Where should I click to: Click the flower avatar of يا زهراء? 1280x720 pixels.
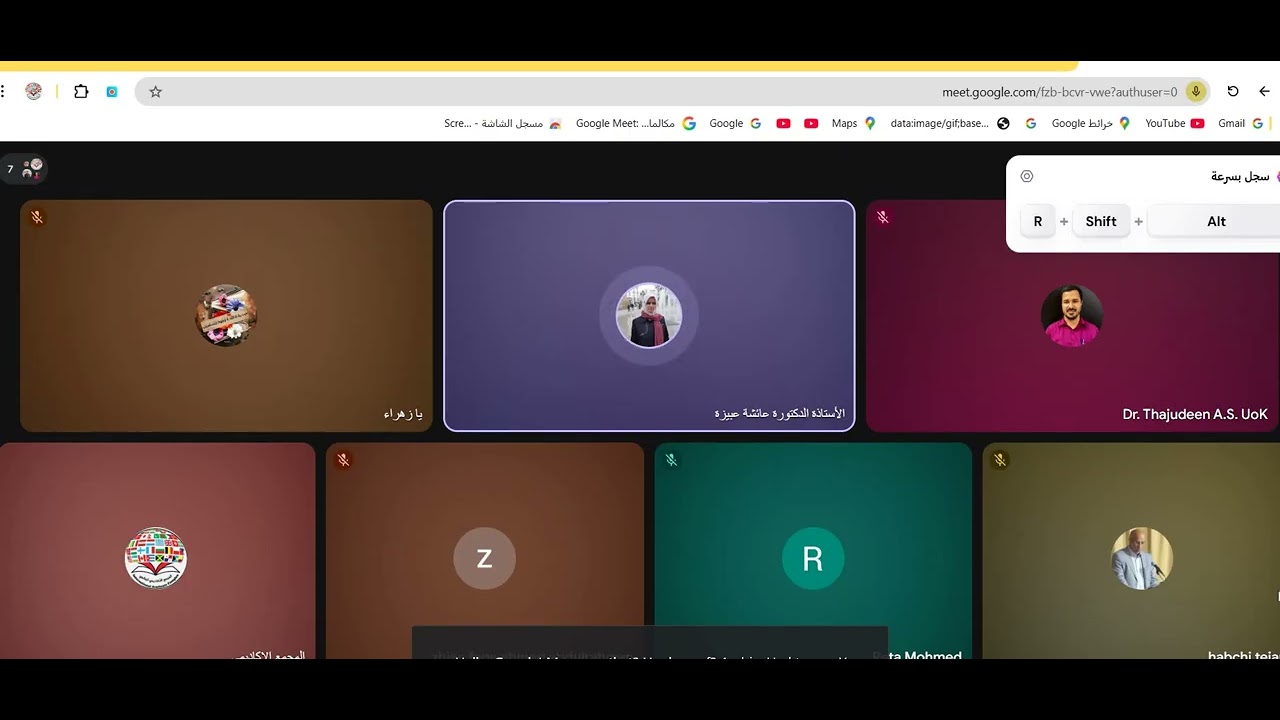coord(226,316)
